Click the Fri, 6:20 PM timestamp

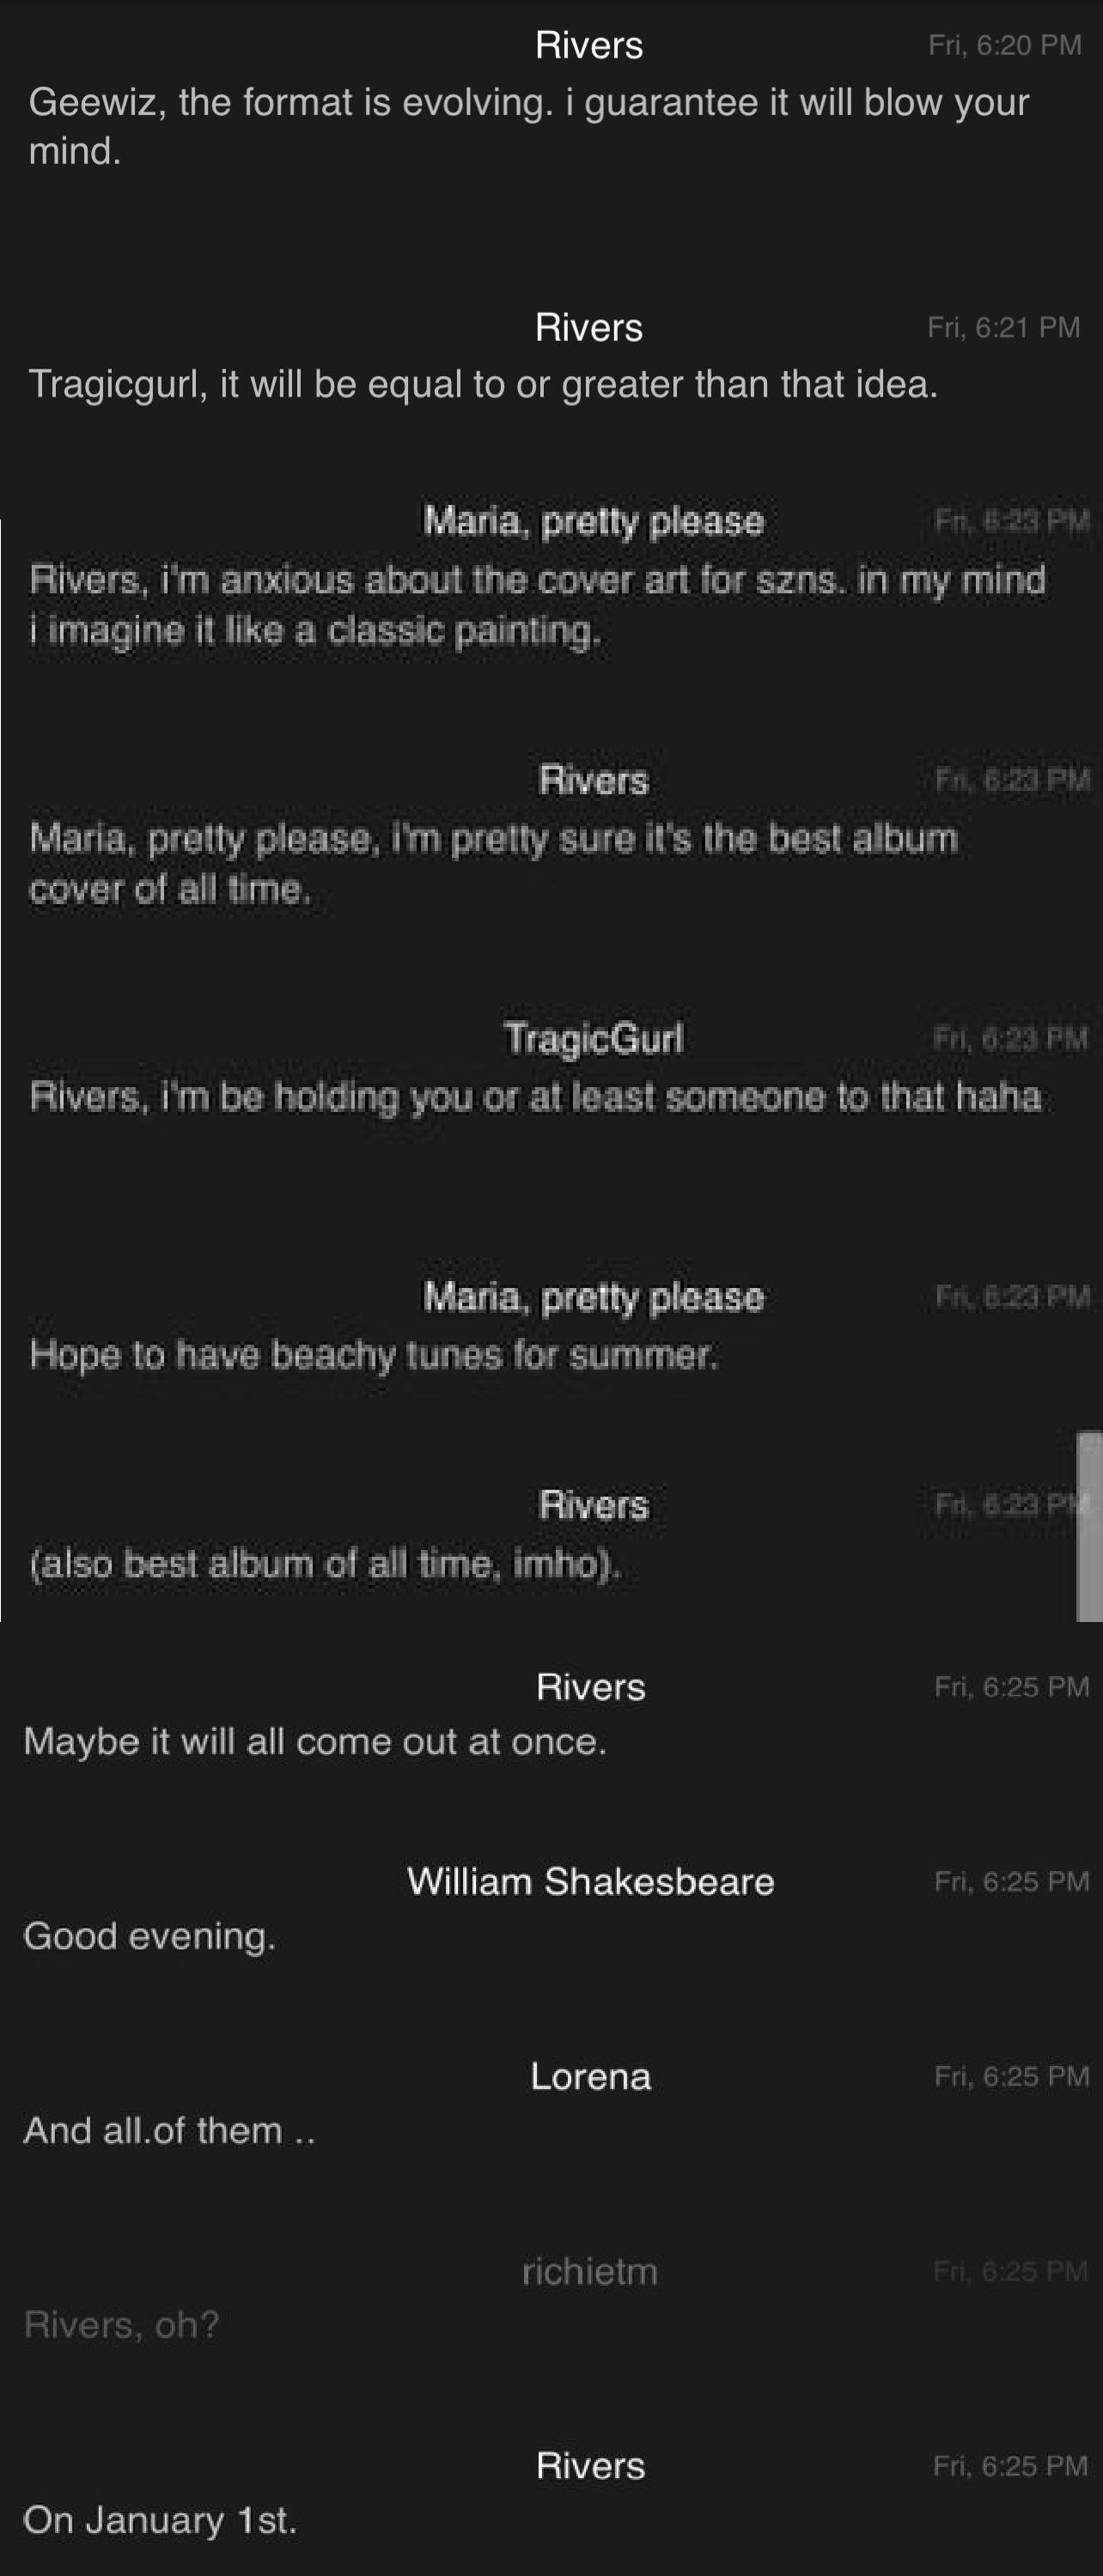[1004, 45]
